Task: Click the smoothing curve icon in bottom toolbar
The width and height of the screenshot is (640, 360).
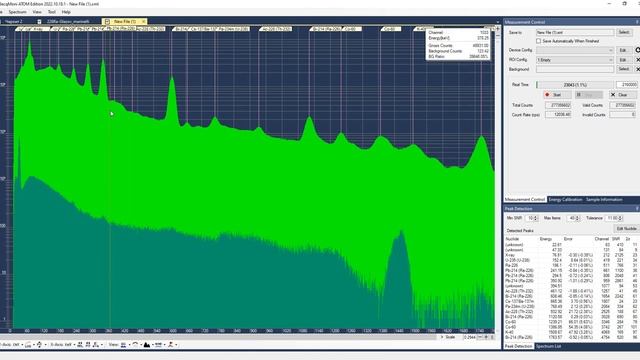Action: (x=135, y=345)
